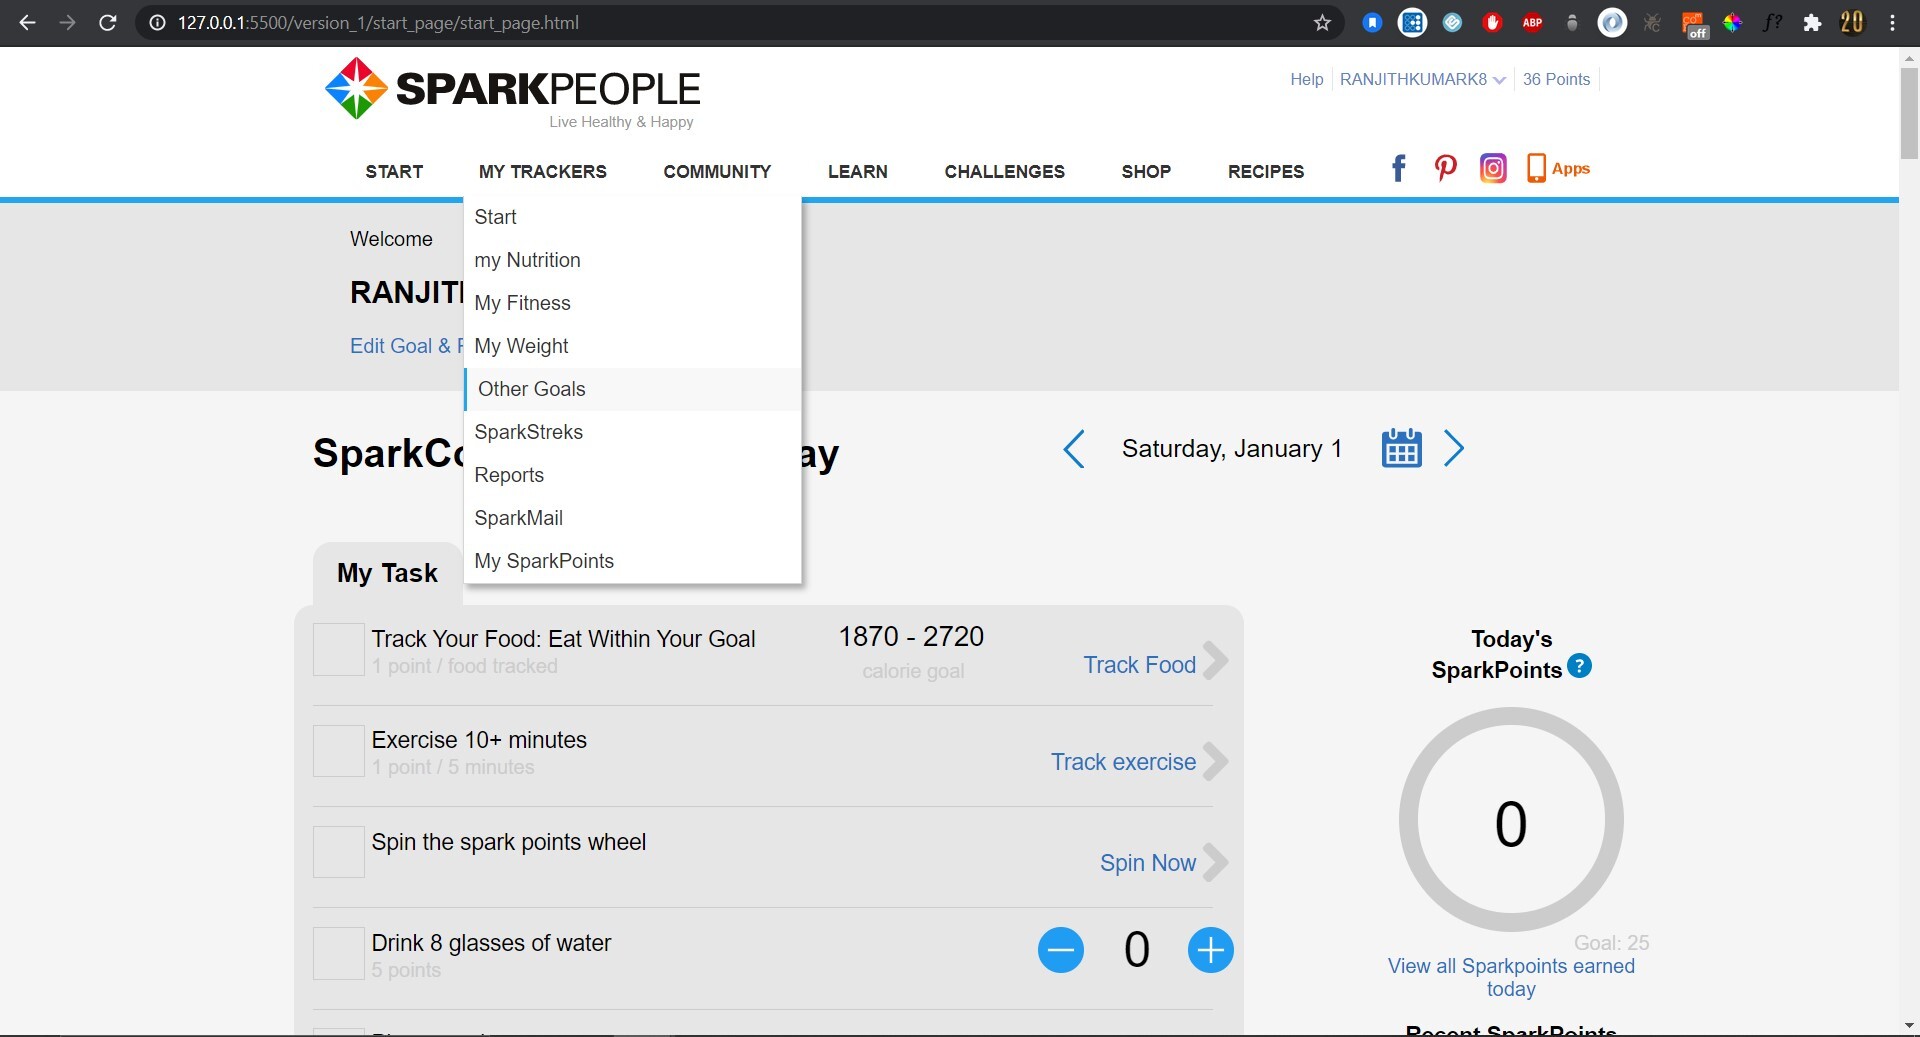The image size is (1920, 1037).
Task: Reload the page in browser
Action: point(108,23)
